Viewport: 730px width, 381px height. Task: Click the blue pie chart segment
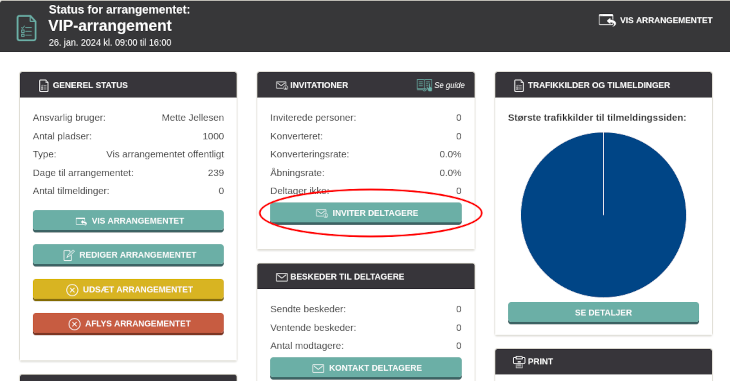pyautogui.click(x=603, y=215)
